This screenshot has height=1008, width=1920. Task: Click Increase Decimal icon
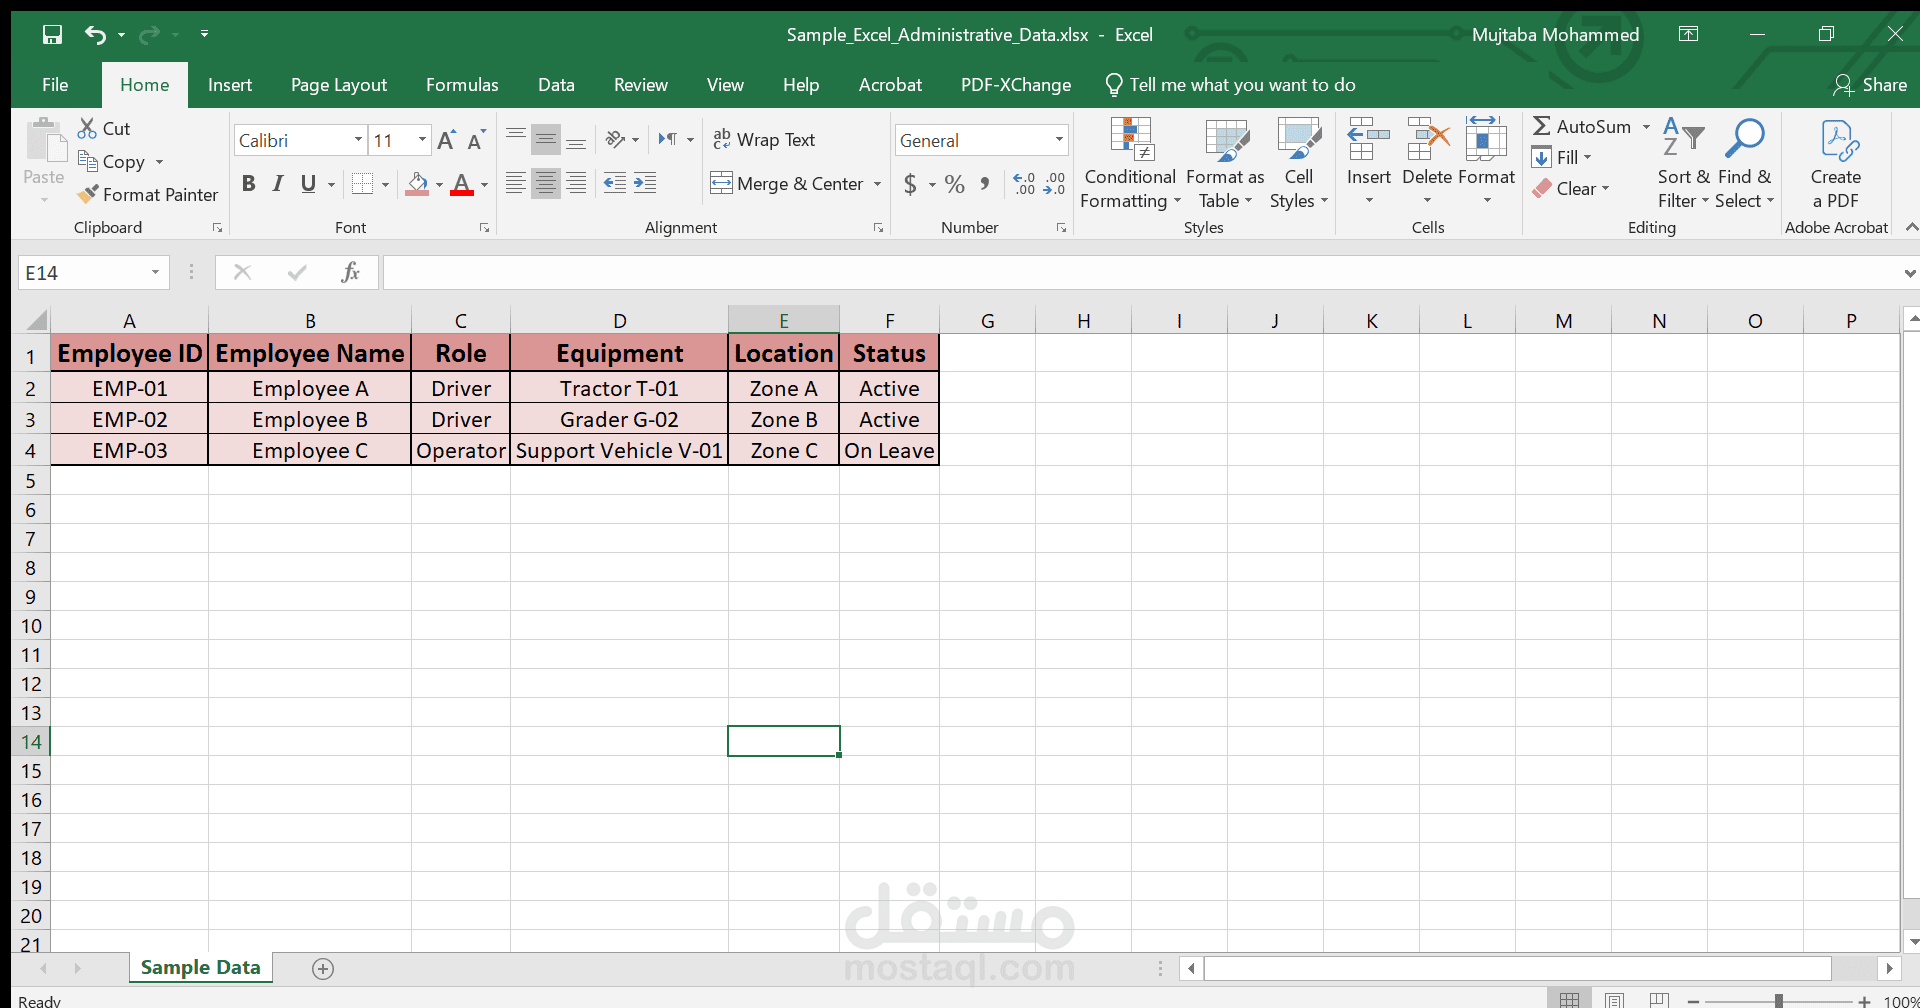tap(1022, 184)
